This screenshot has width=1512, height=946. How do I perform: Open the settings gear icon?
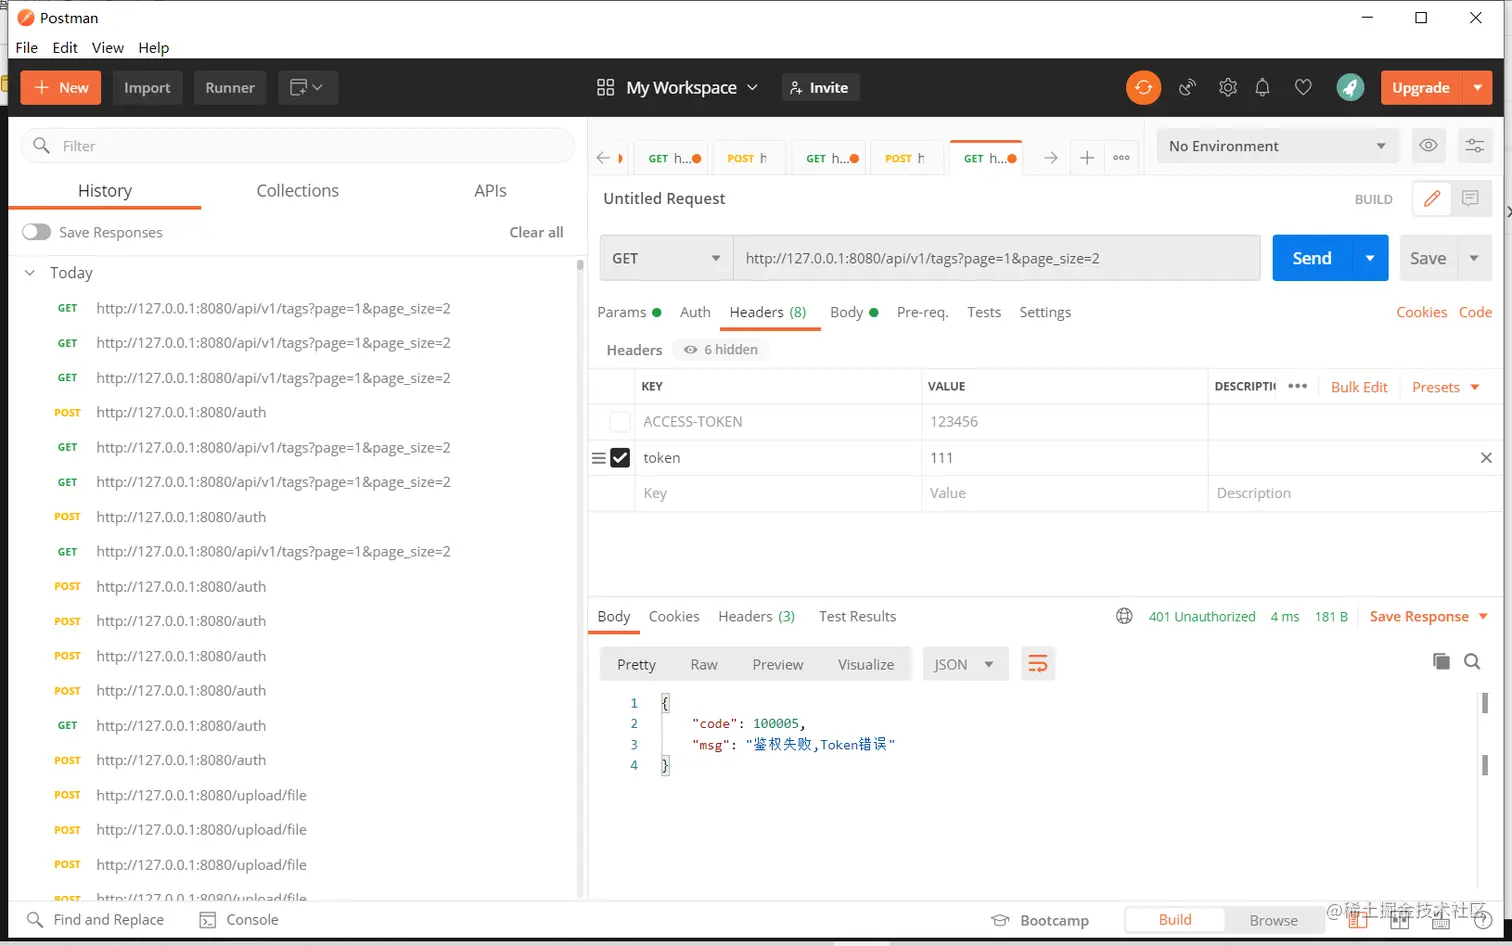(1228, 88)
